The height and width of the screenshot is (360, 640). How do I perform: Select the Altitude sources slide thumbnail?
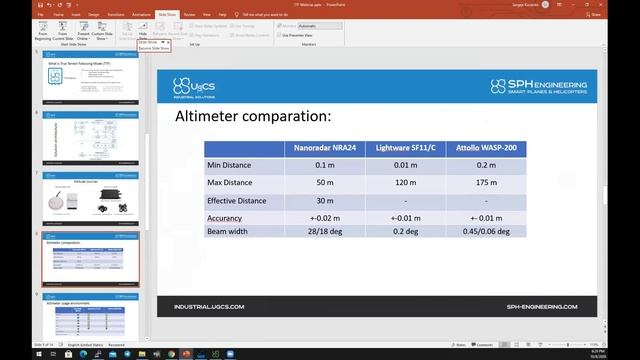(91, 199)
